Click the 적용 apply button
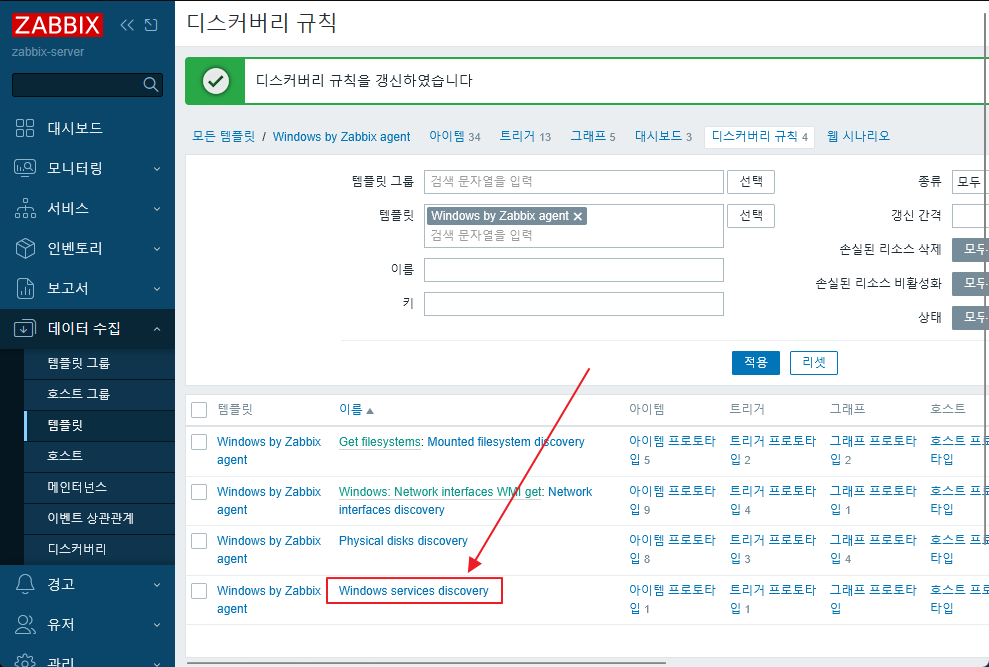Image resolution: width=989 pixels, height=667 pixels. point(756,362)
